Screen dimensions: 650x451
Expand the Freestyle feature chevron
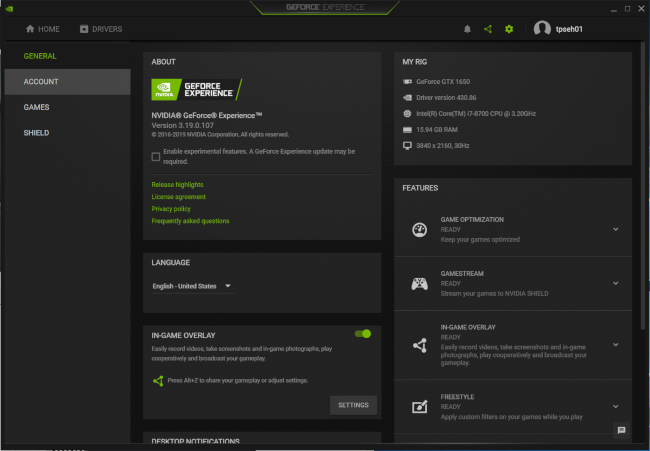(x=616, y=406)
